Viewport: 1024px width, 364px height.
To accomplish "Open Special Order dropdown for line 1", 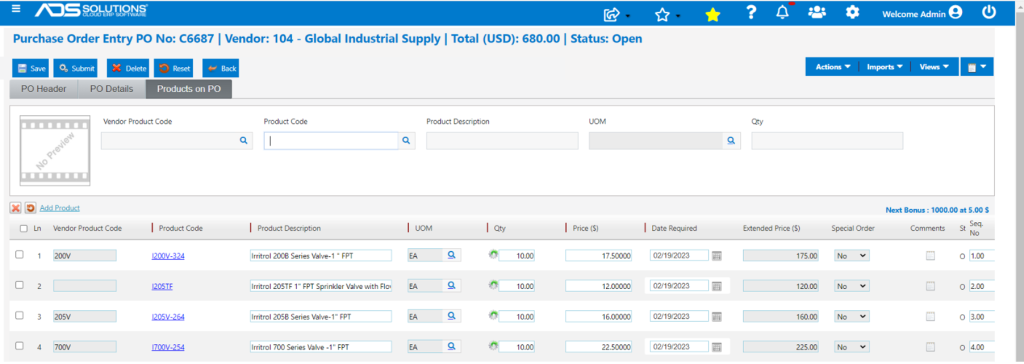I will pos(852,256).
